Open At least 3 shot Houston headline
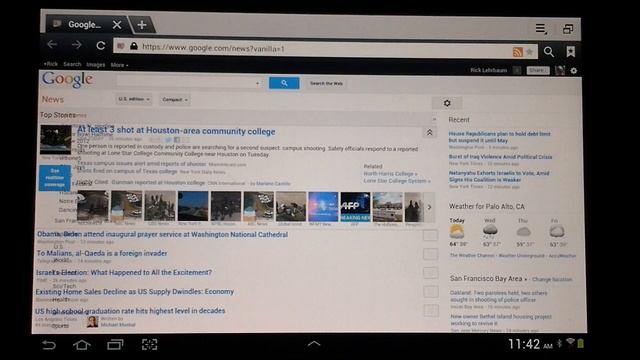This screenshot has width=640, height=360. 176,131
